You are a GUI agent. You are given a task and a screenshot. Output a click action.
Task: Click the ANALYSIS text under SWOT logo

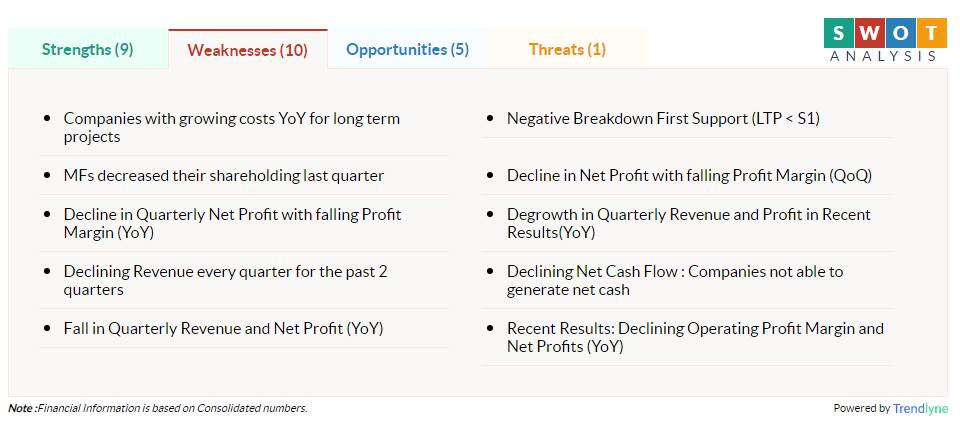883,56
